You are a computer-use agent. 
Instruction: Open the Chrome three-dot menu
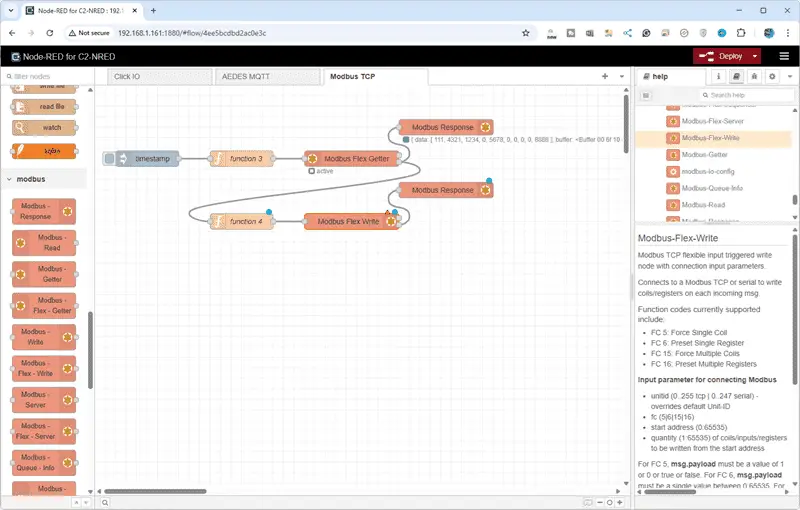(787, 33)
